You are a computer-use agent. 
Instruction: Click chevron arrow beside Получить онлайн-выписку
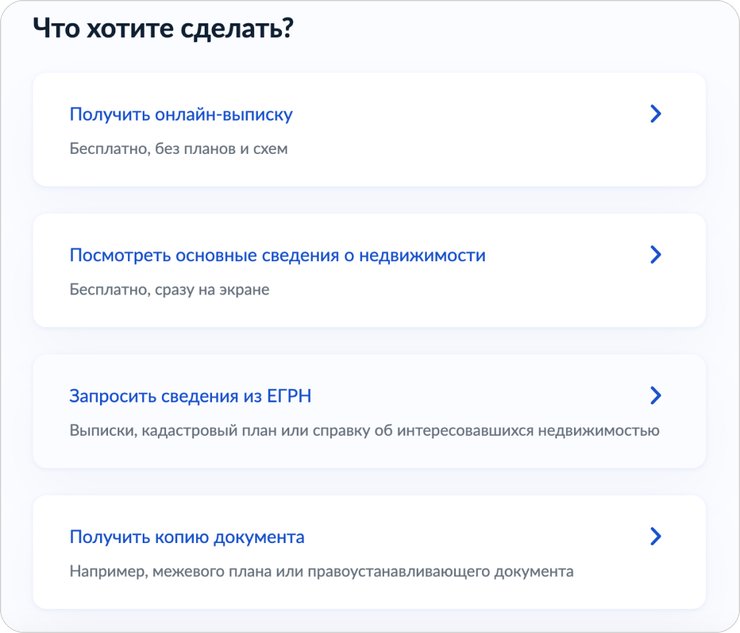[x=656, y=114]
